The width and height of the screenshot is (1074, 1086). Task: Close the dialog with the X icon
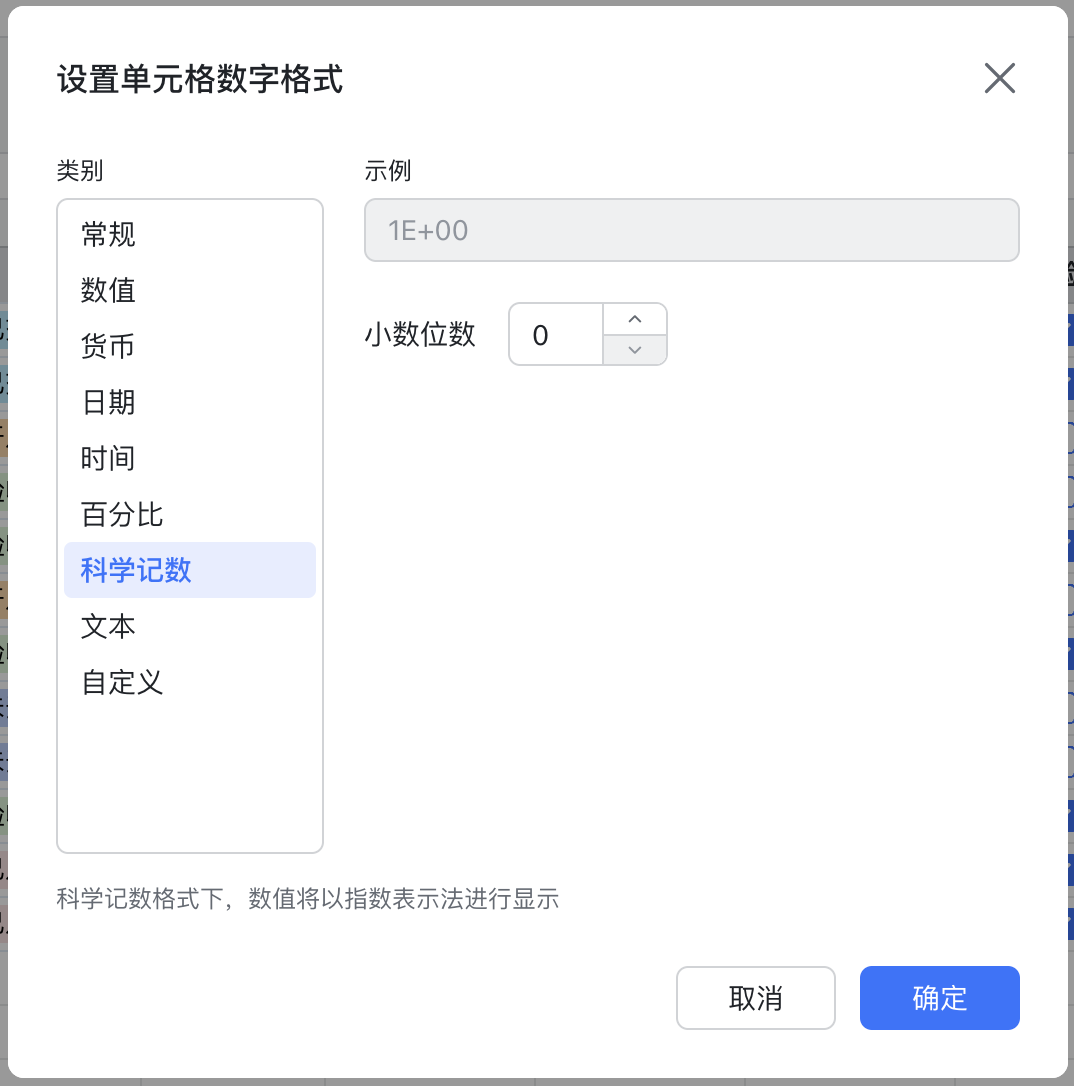(x=999, y=78)
